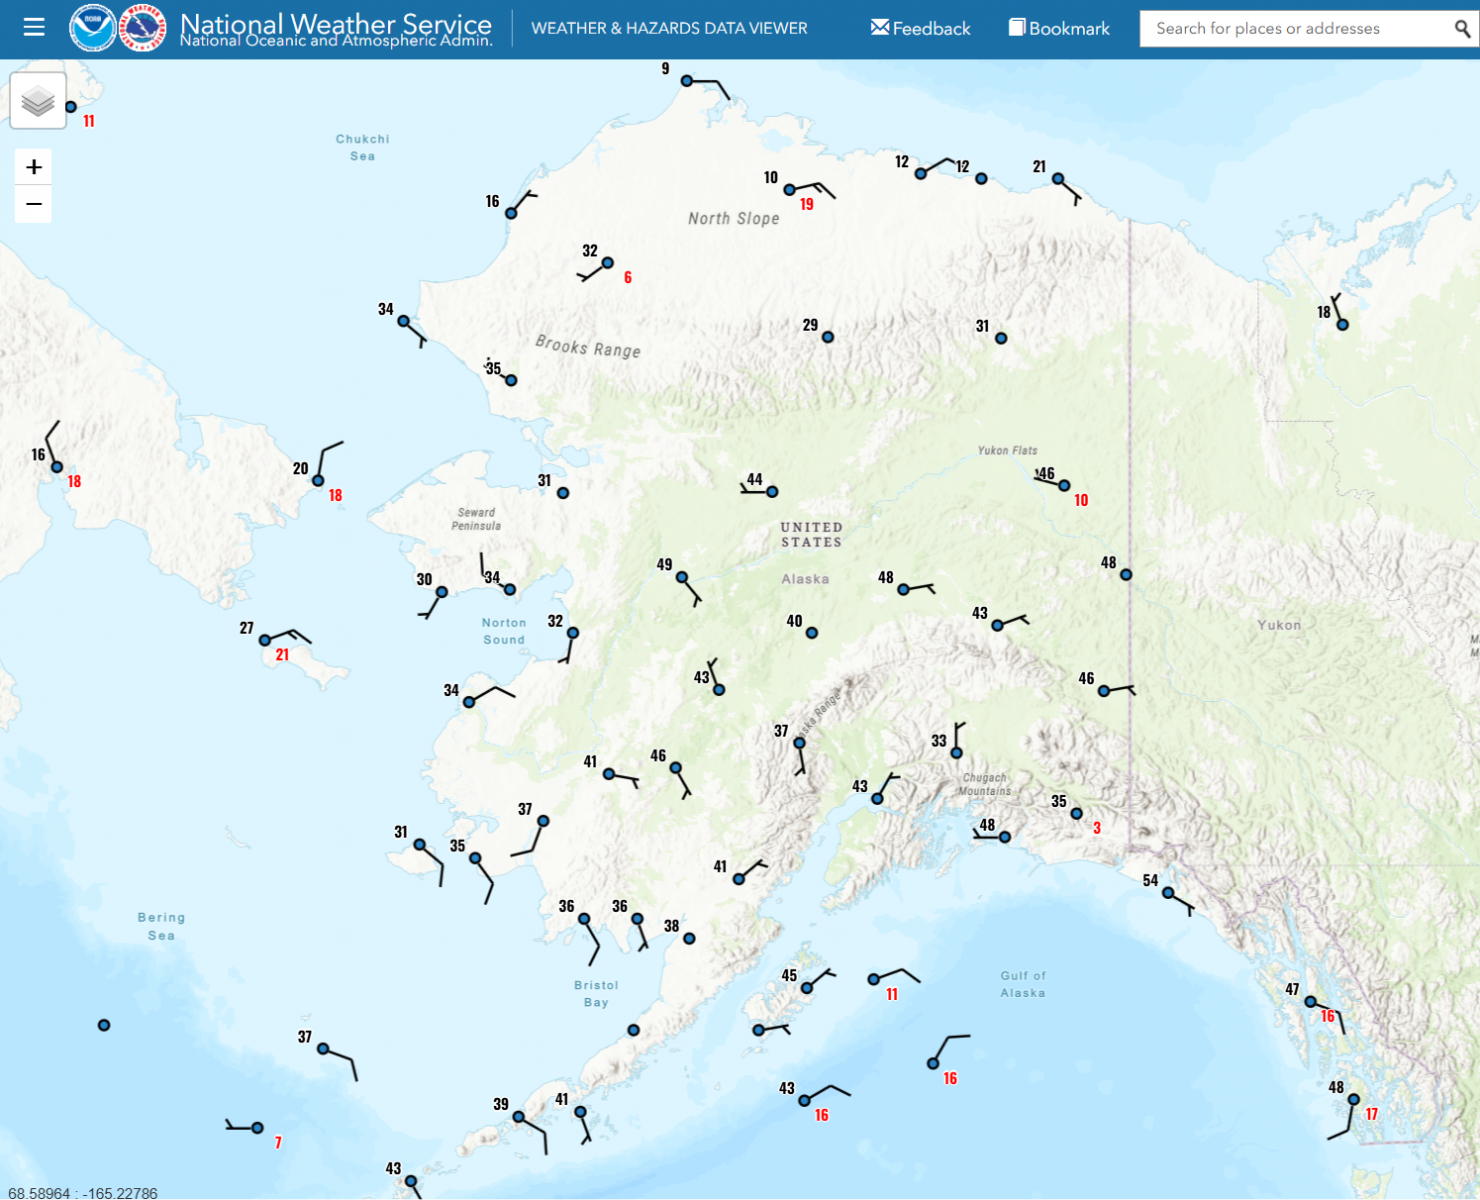Select the station marker labeled 49
The width and height of the screenshot is (1480, 1200).
(x=682, y=577)
